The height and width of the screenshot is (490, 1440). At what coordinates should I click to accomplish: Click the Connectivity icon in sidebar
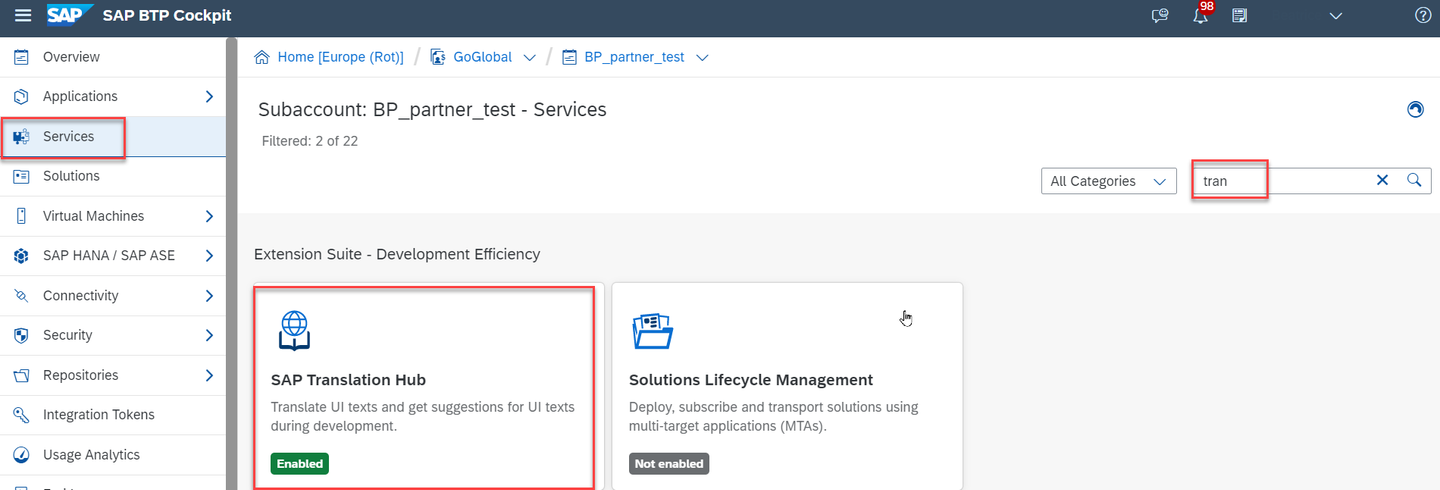click(x=21, y=296)
